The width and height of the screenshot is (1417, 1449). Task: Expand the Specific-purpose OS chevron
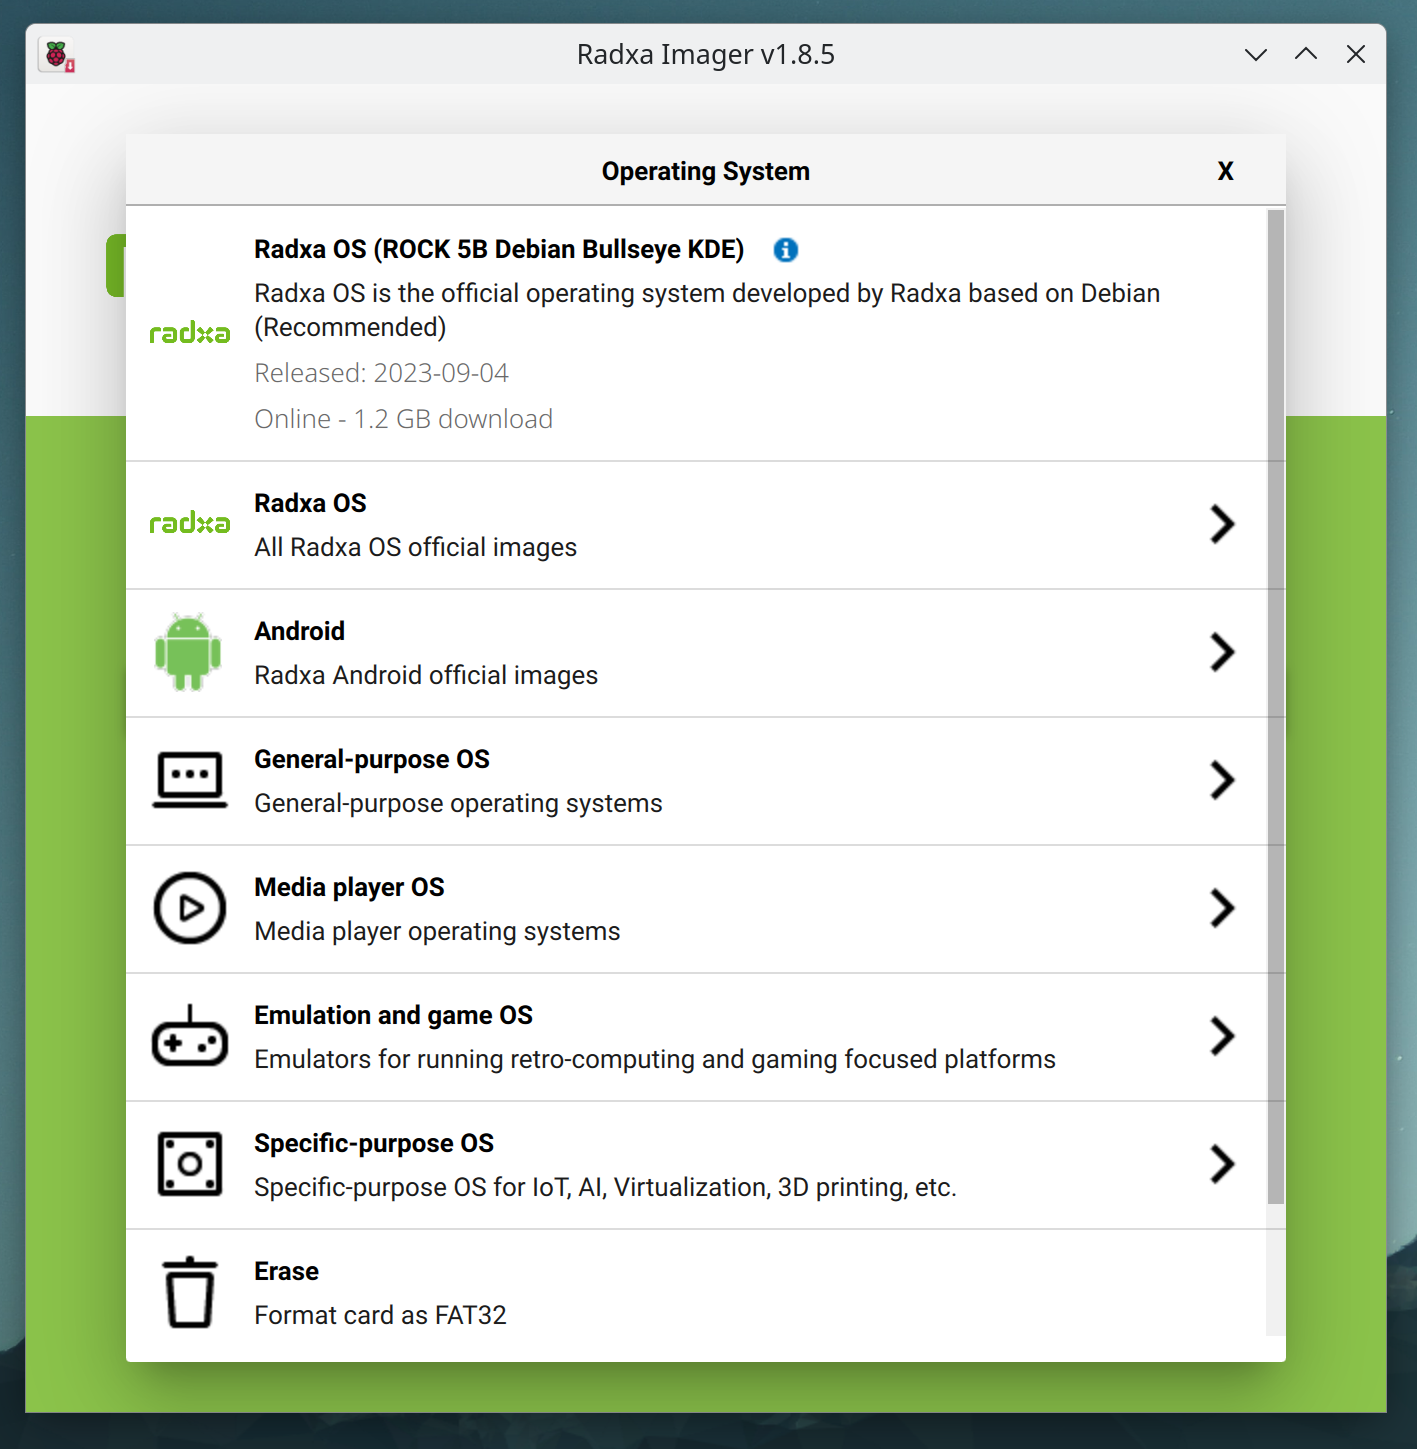point(1222,1164)
